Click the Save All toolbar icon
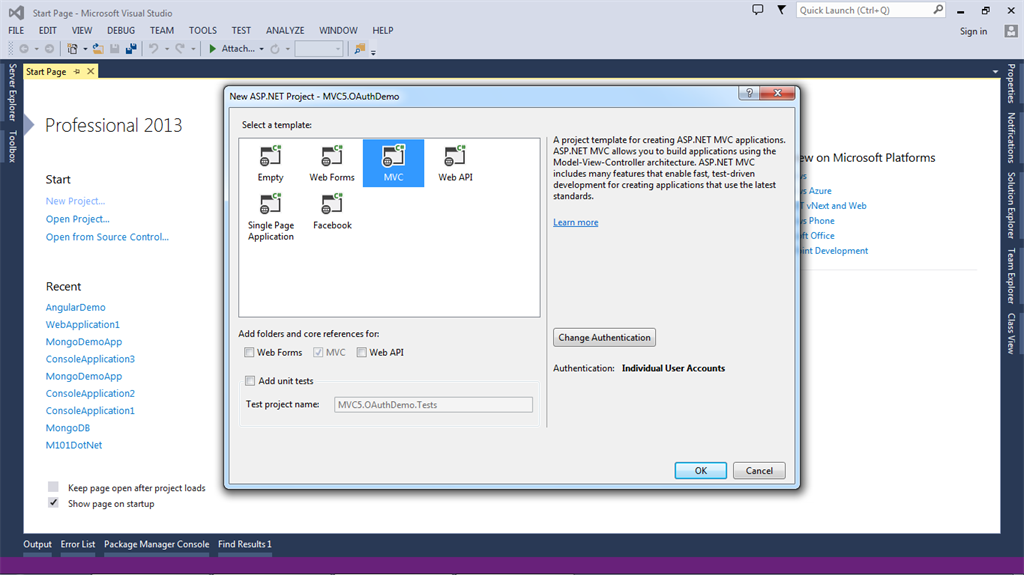The width and height of the screenshot is (1024, 575). pos(131,49)
